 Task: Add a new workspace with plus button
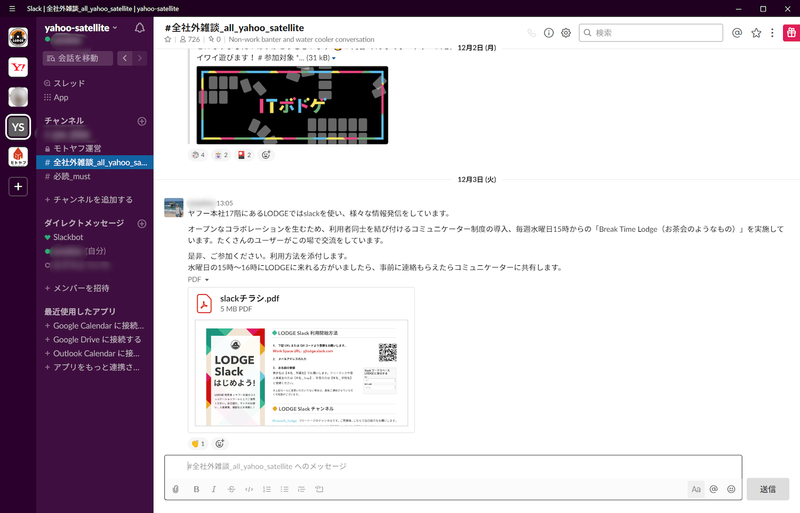click(18, 187)
